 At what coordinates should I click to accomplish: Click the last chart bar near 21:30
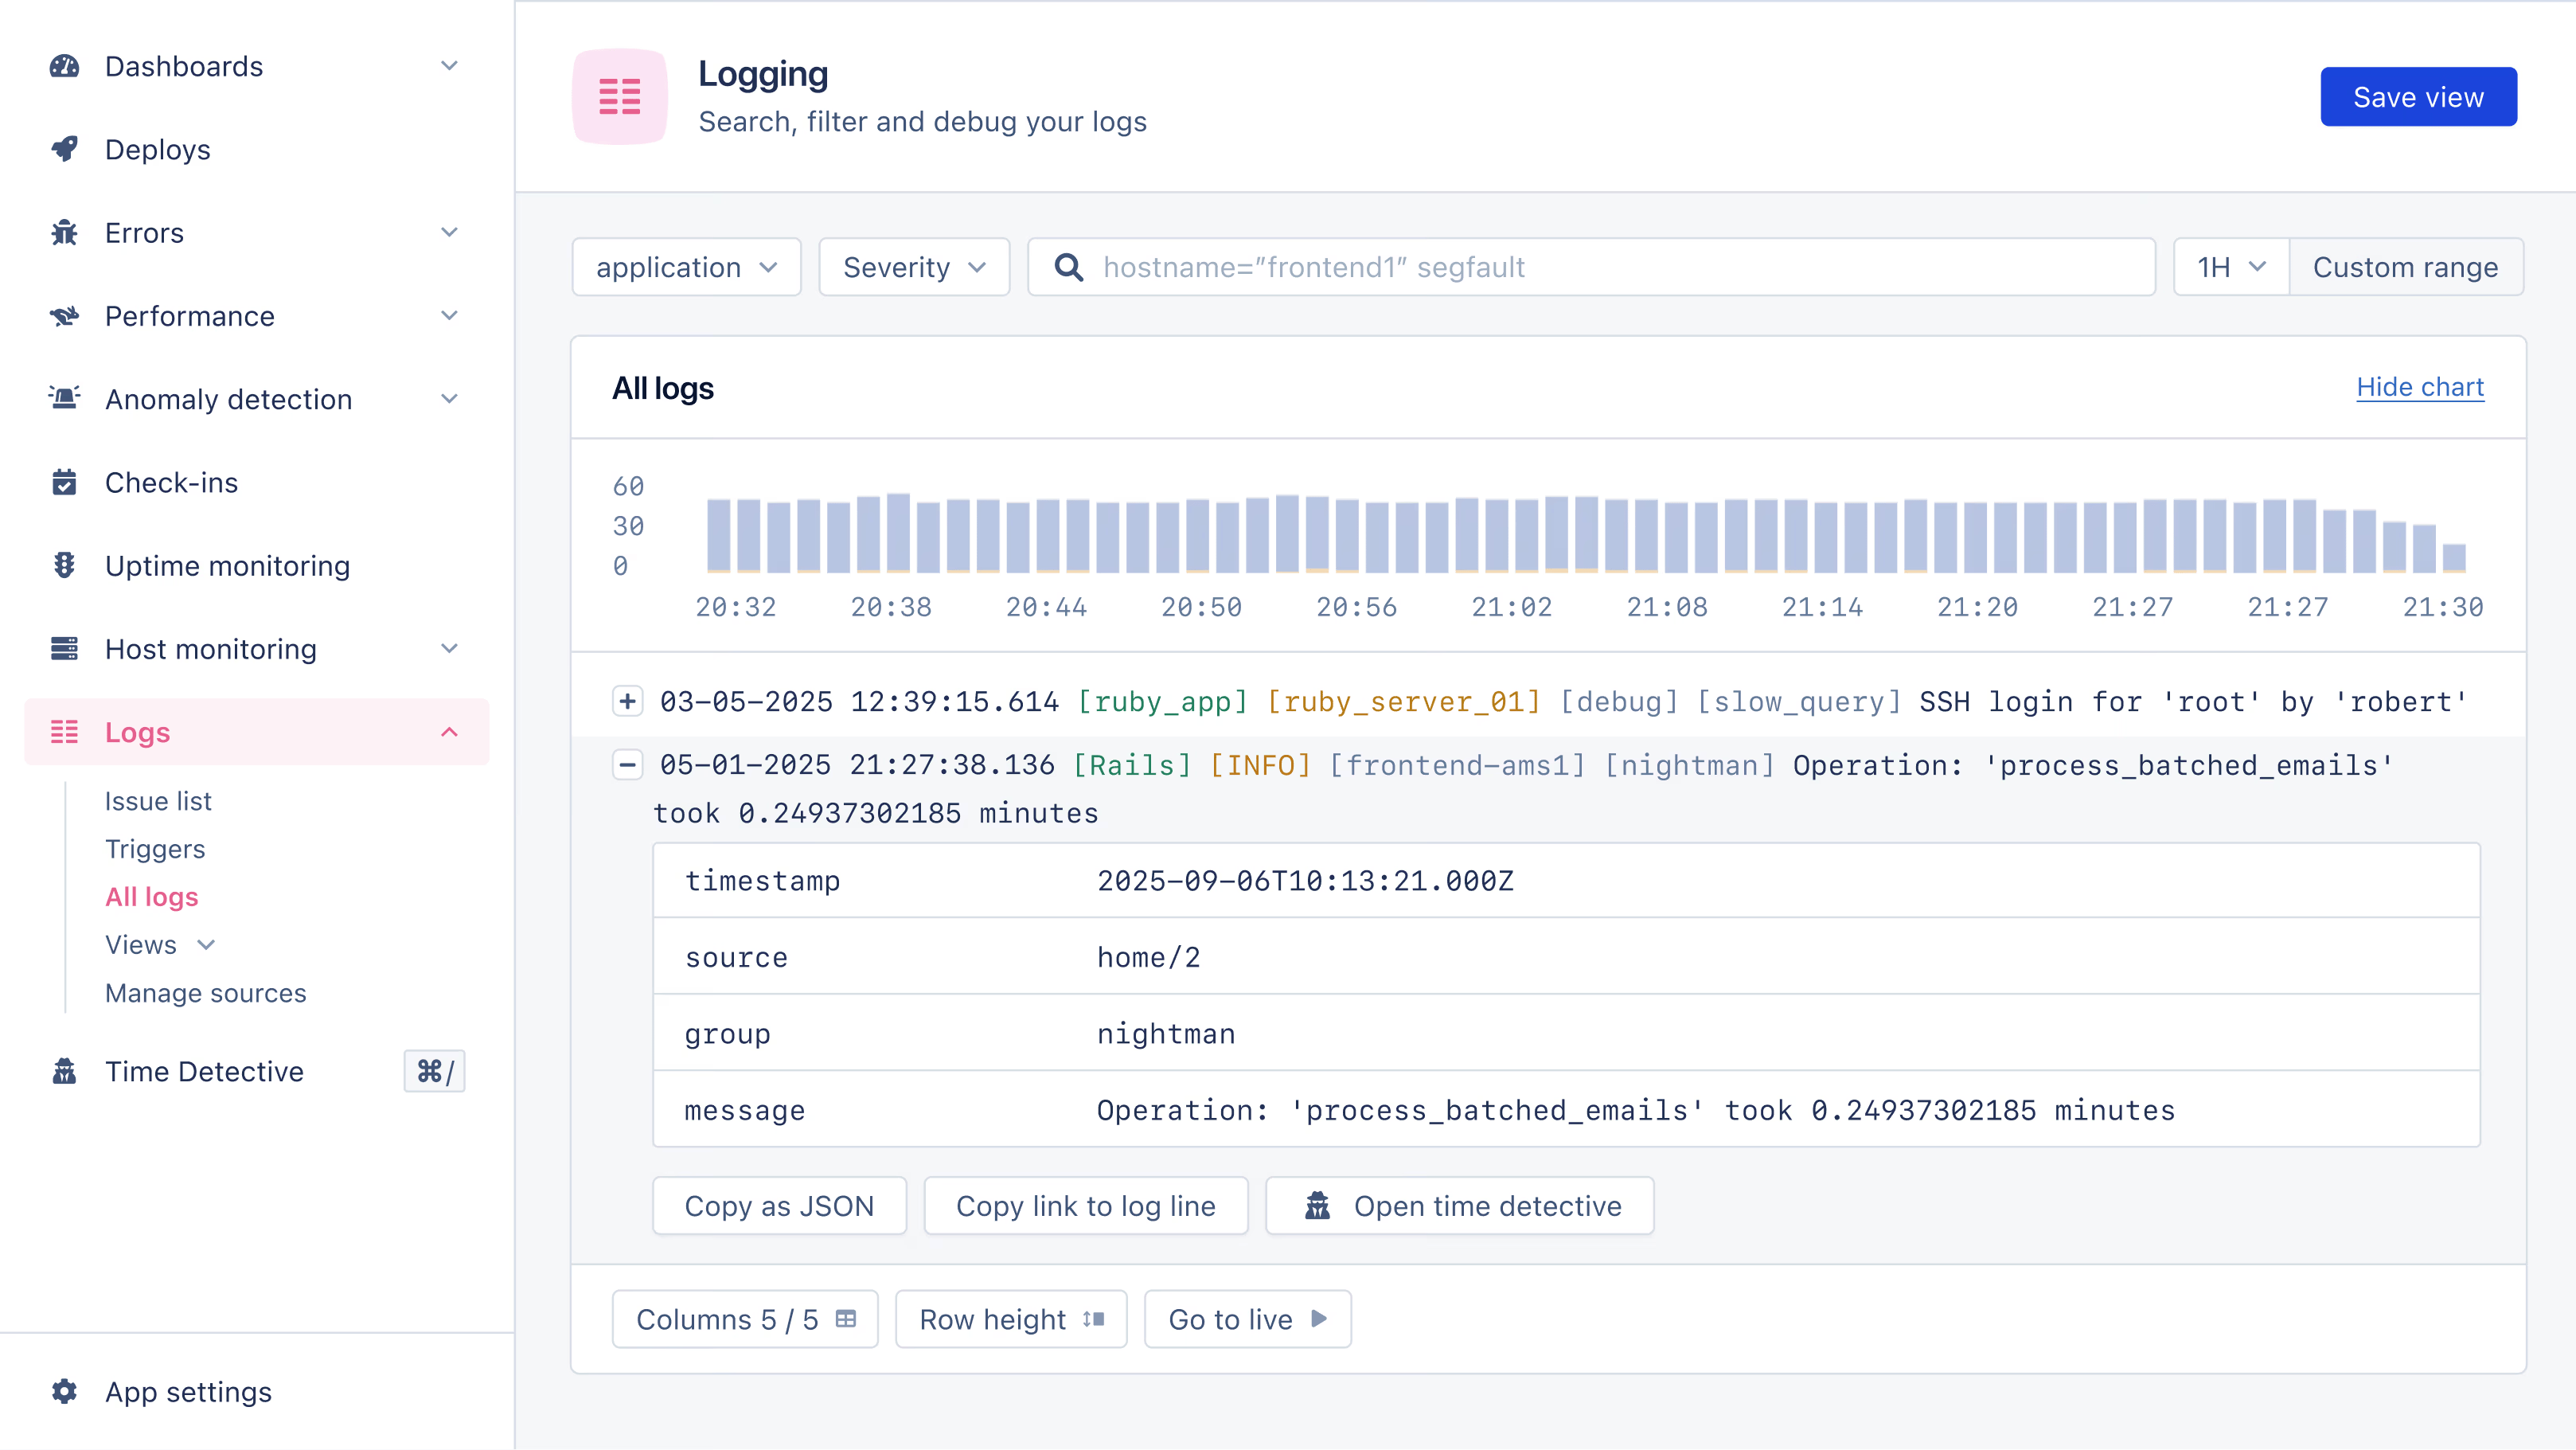pos(2454,558)
